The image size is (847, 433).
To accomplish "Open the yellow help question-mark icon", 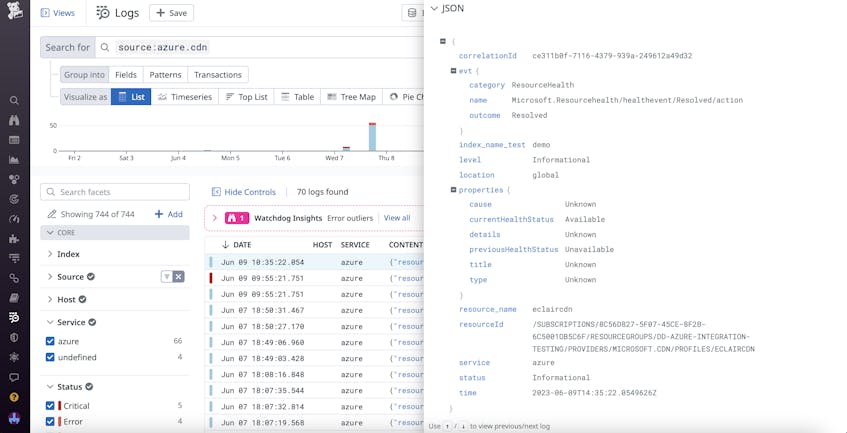I will coord(15,397).
